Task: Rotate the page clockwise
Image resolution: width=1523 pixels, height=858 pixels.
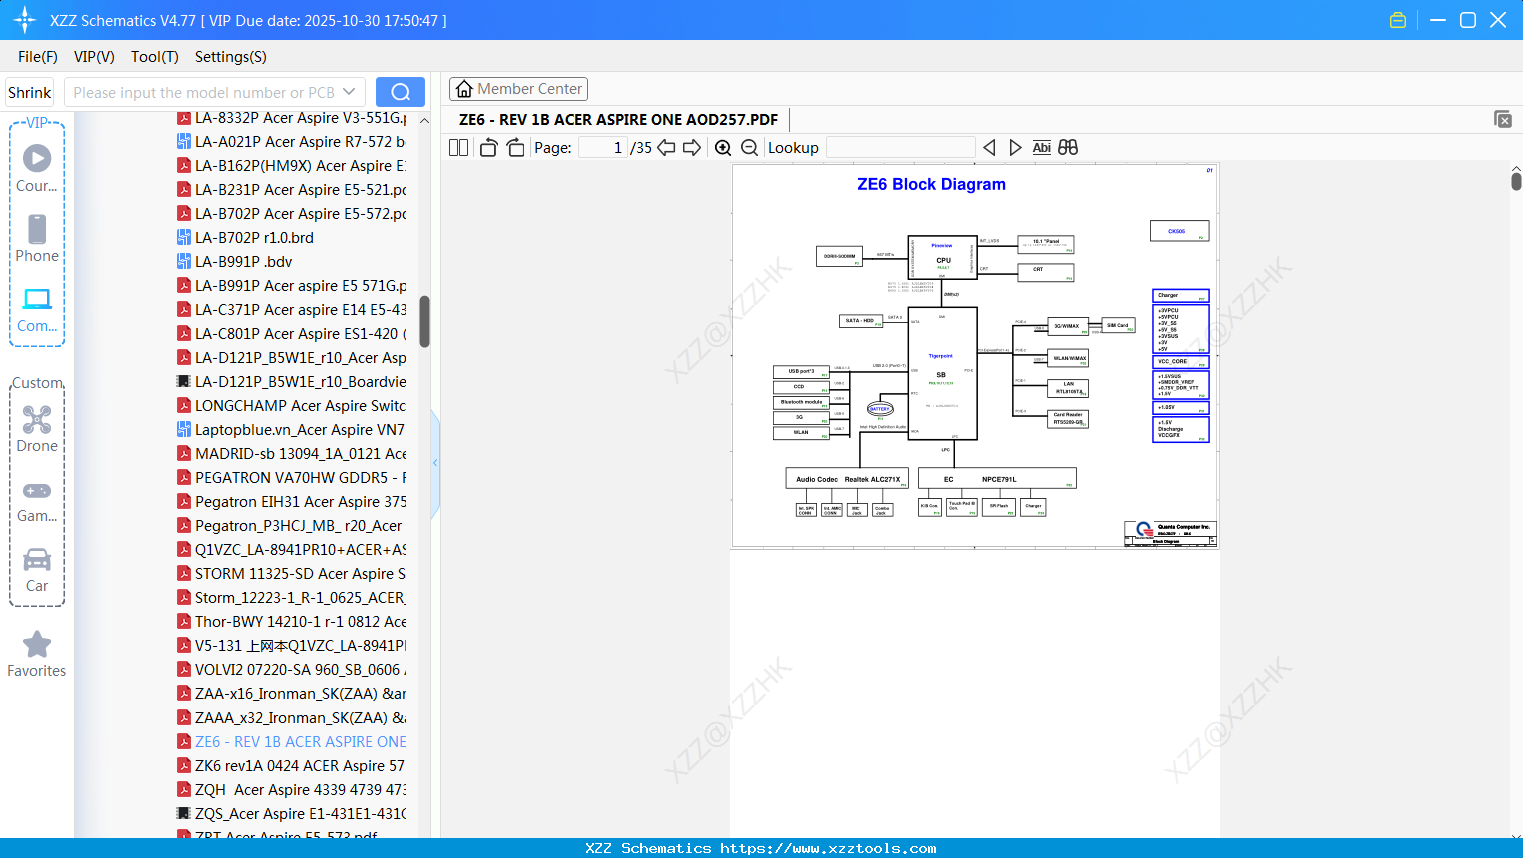Action: 515,147
